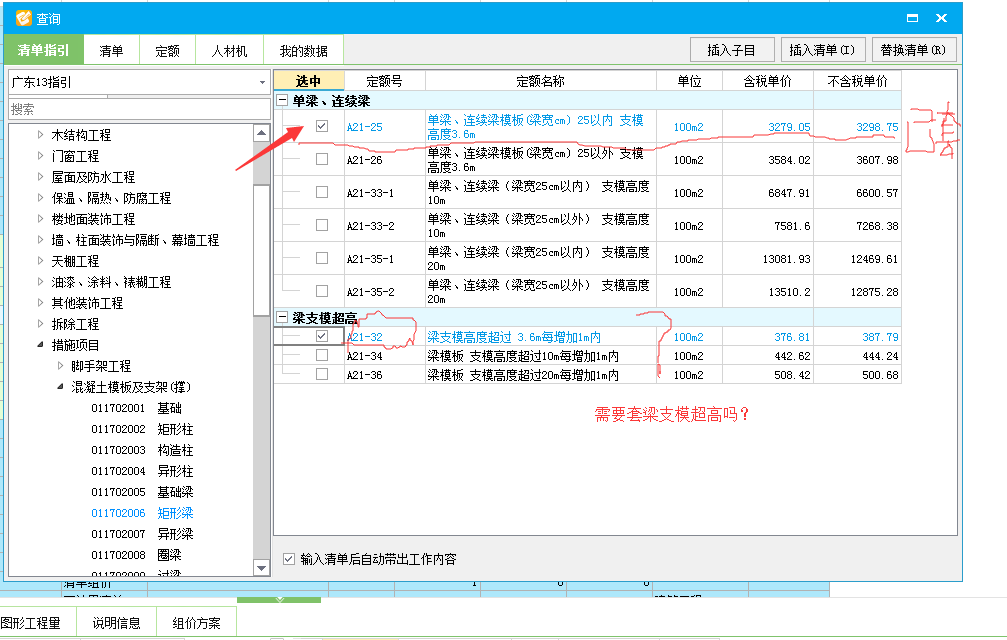Uncheck the A21-32 row checkbox
This screenshot has width=1007, height=640.
click(x=322, y=336)
